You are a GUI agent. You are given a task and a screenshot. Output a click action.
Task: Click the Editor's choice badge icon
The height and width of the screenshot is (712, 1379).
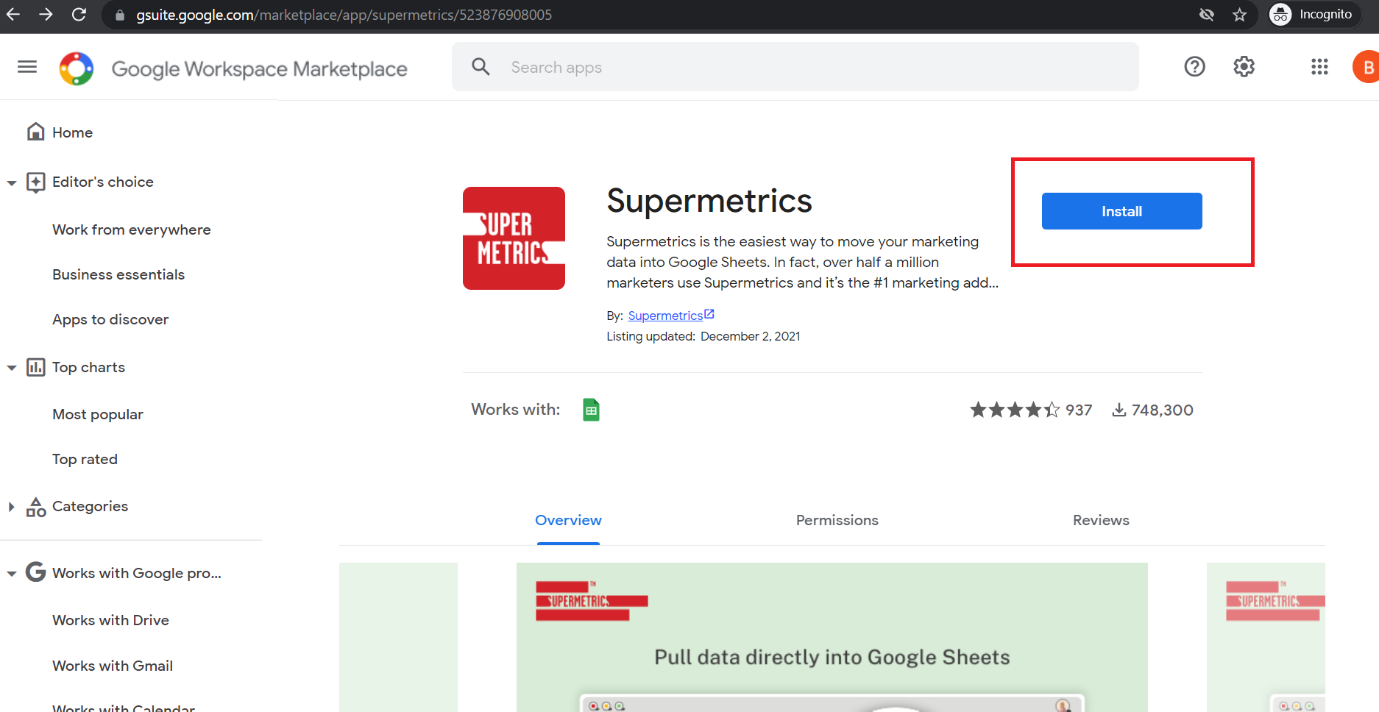coord(36,182)
